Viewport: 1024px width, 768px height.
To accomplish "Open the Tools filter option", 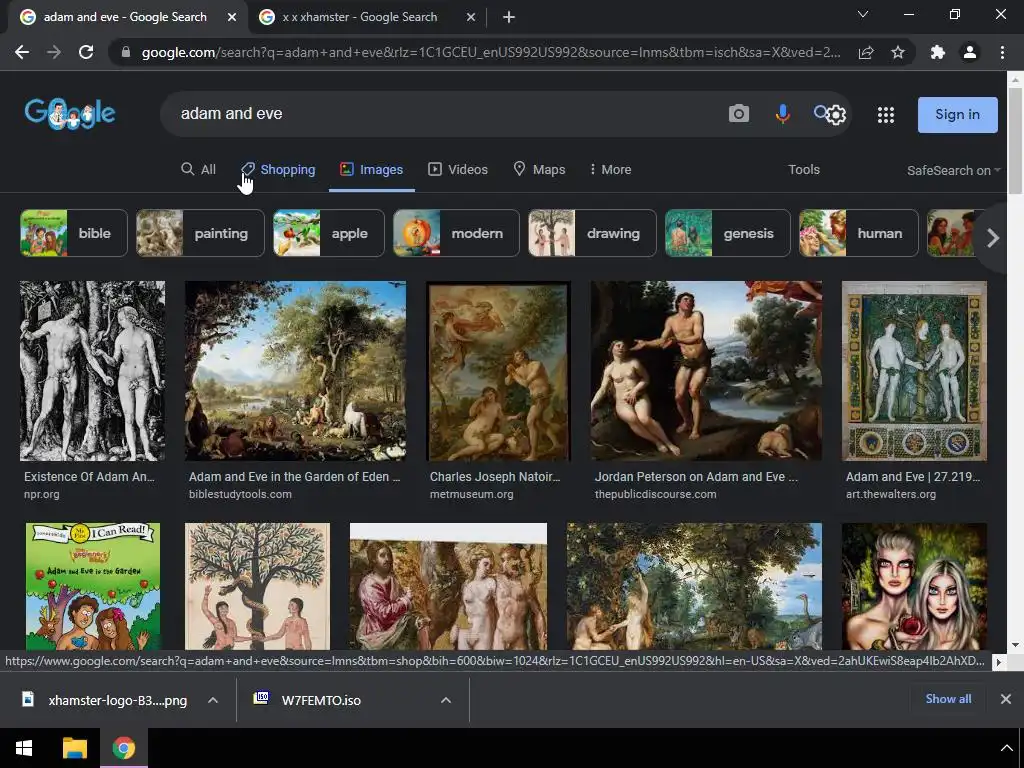I will click(x=804, y=170).
